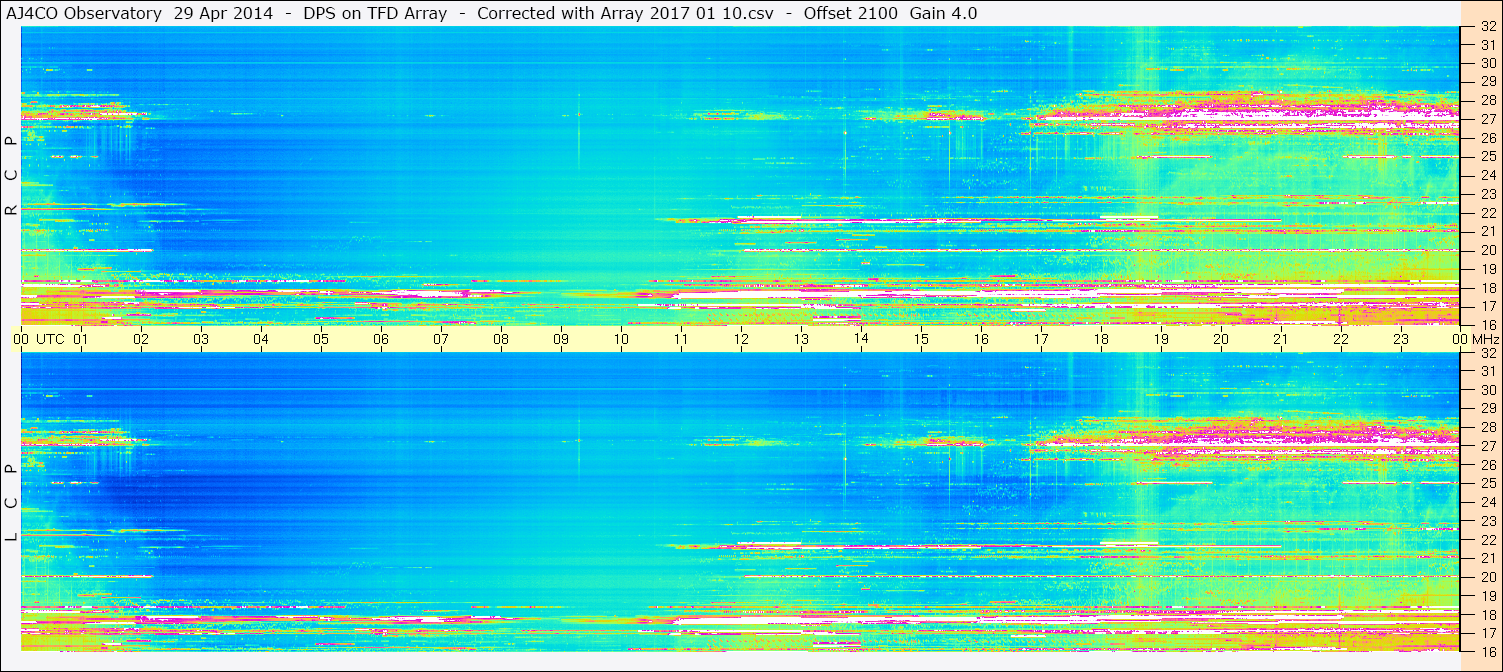
Task: Click the 03 UTC time label
Action: (x=201, y=339)
